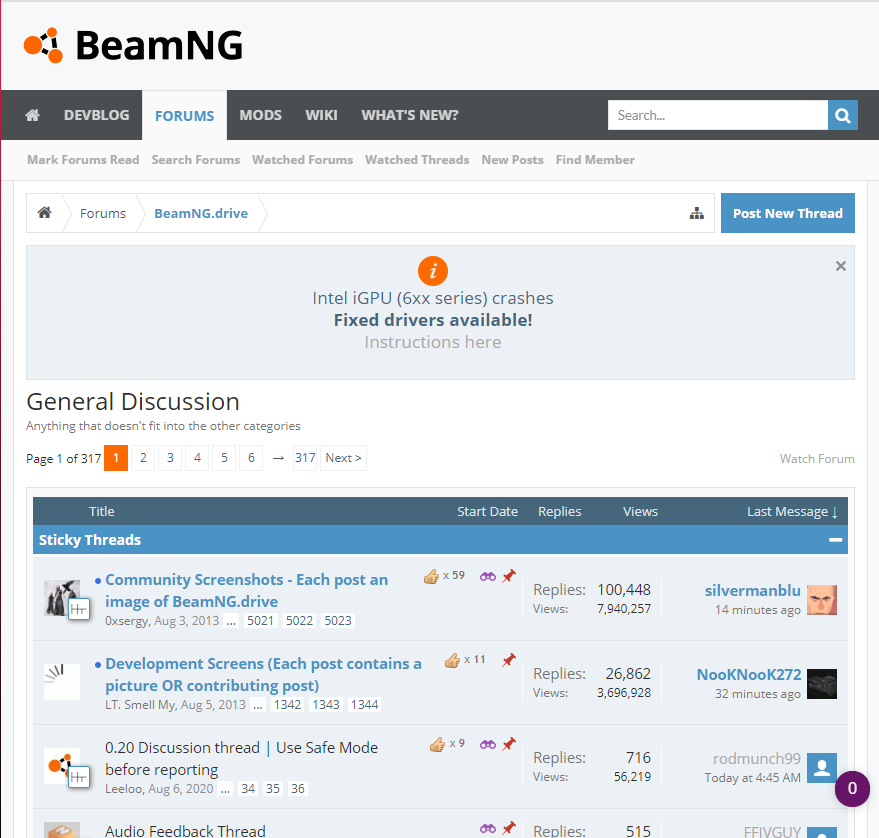Click binoculars icon on Audio Feedback Thread
Viewport: 879px width, 838px height.
(x=488, y=828)
